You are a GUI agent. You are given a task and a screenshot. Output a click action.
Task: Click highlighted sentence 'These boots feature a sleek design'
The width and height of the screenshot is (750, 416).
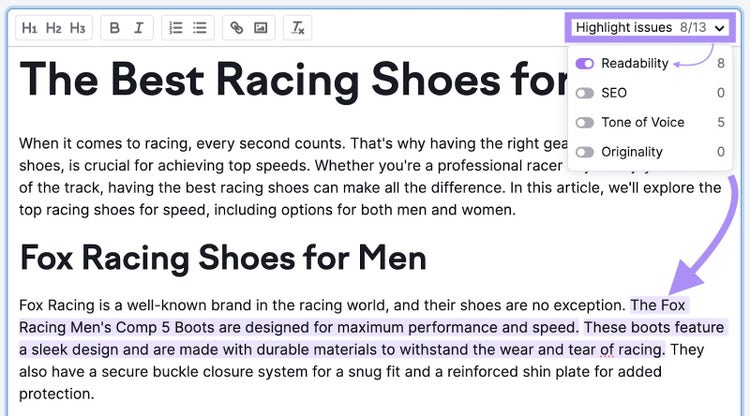point(373,339)
